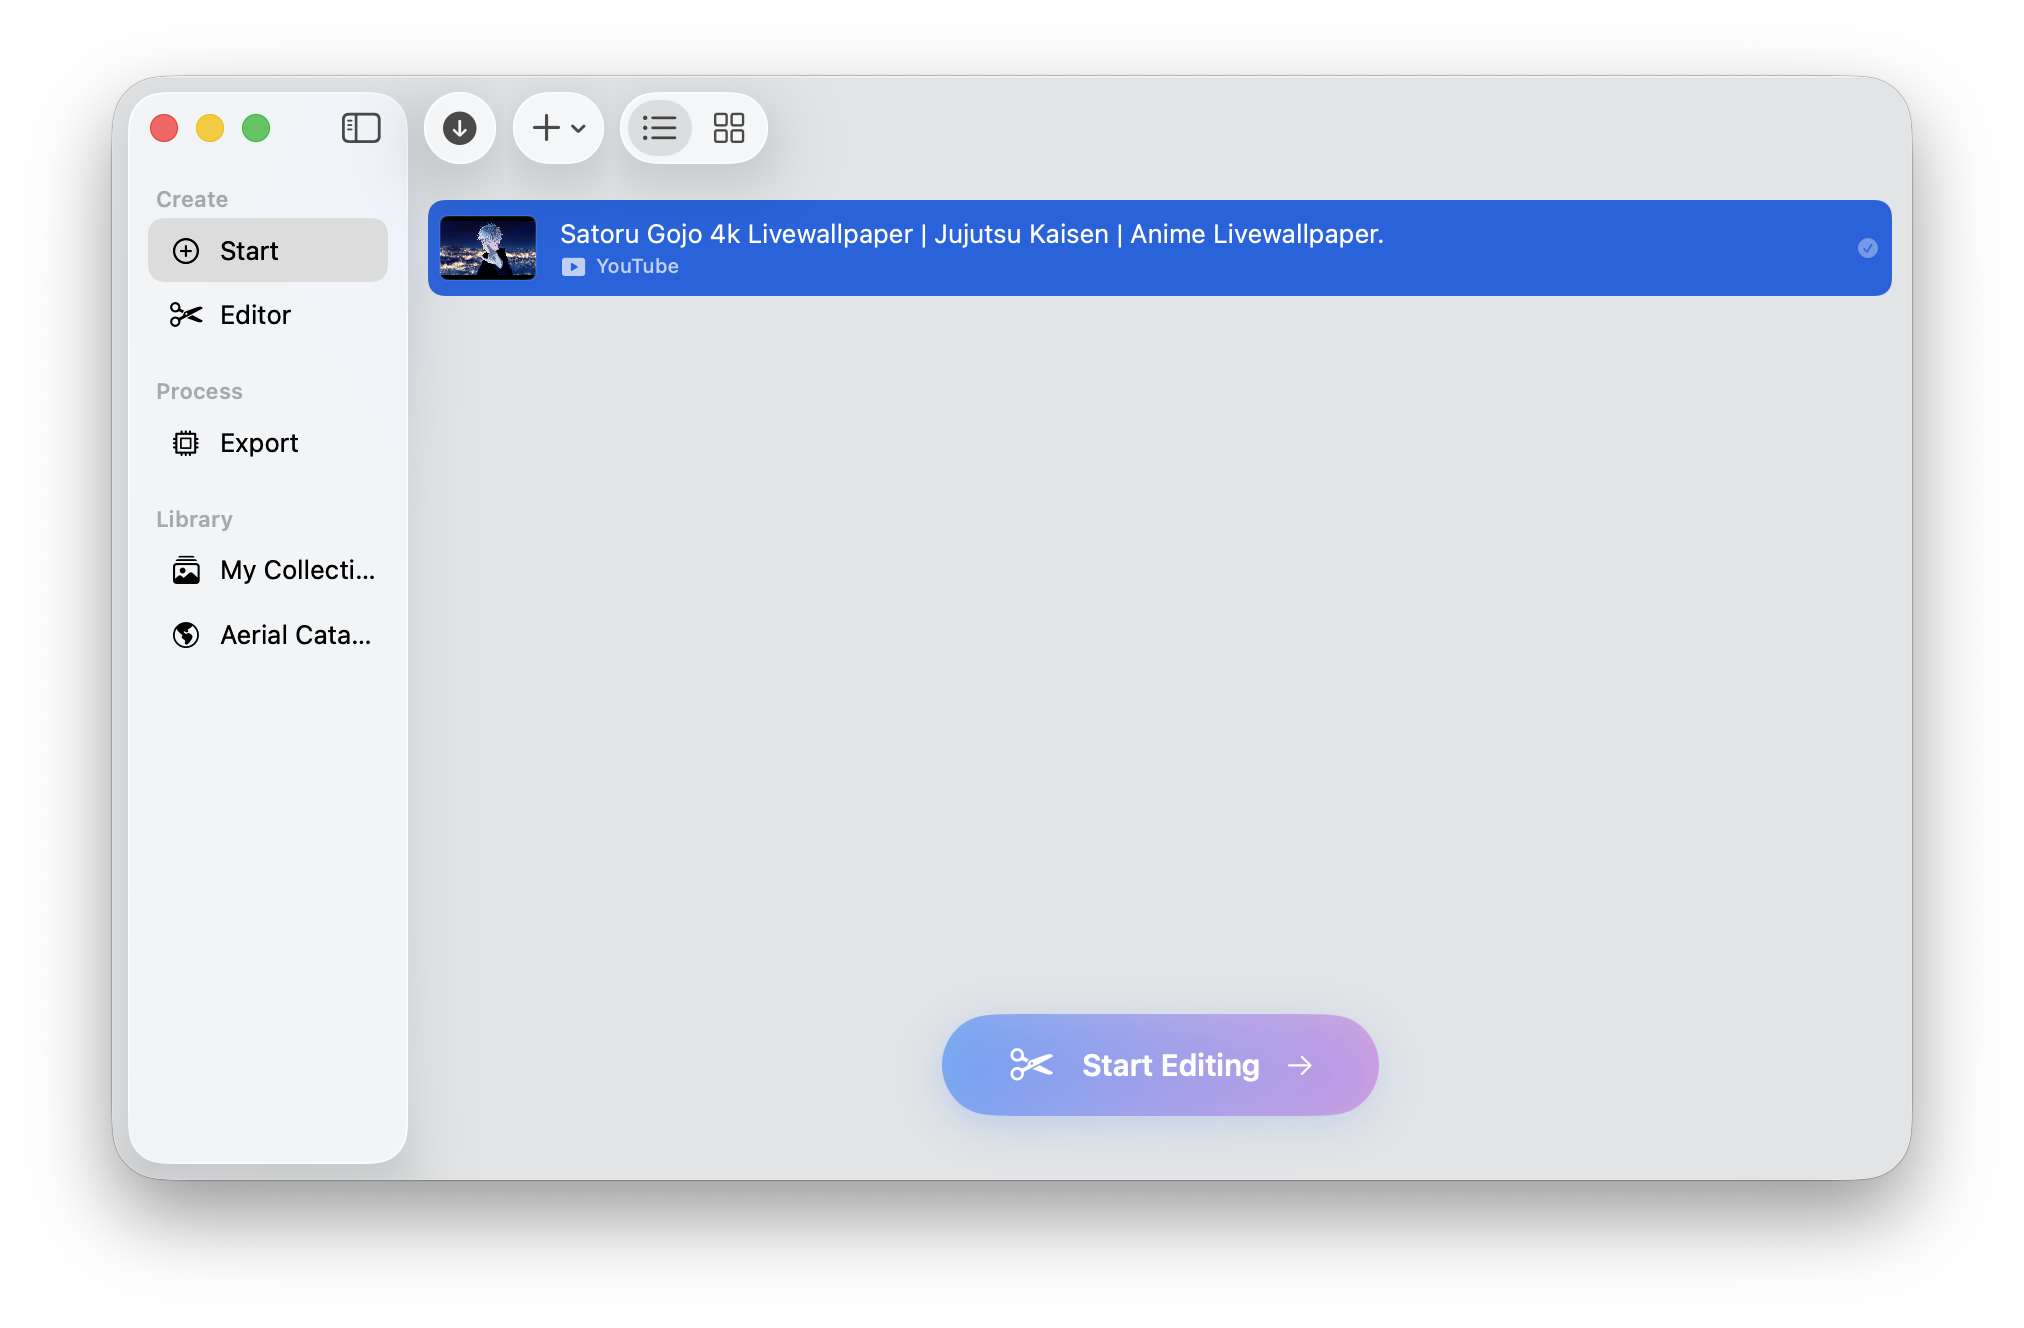This screenshot has height=1328, width=2024.
Task: Toggle the checkmark on Satoru Gojo item
Action: coord(1867,248)
